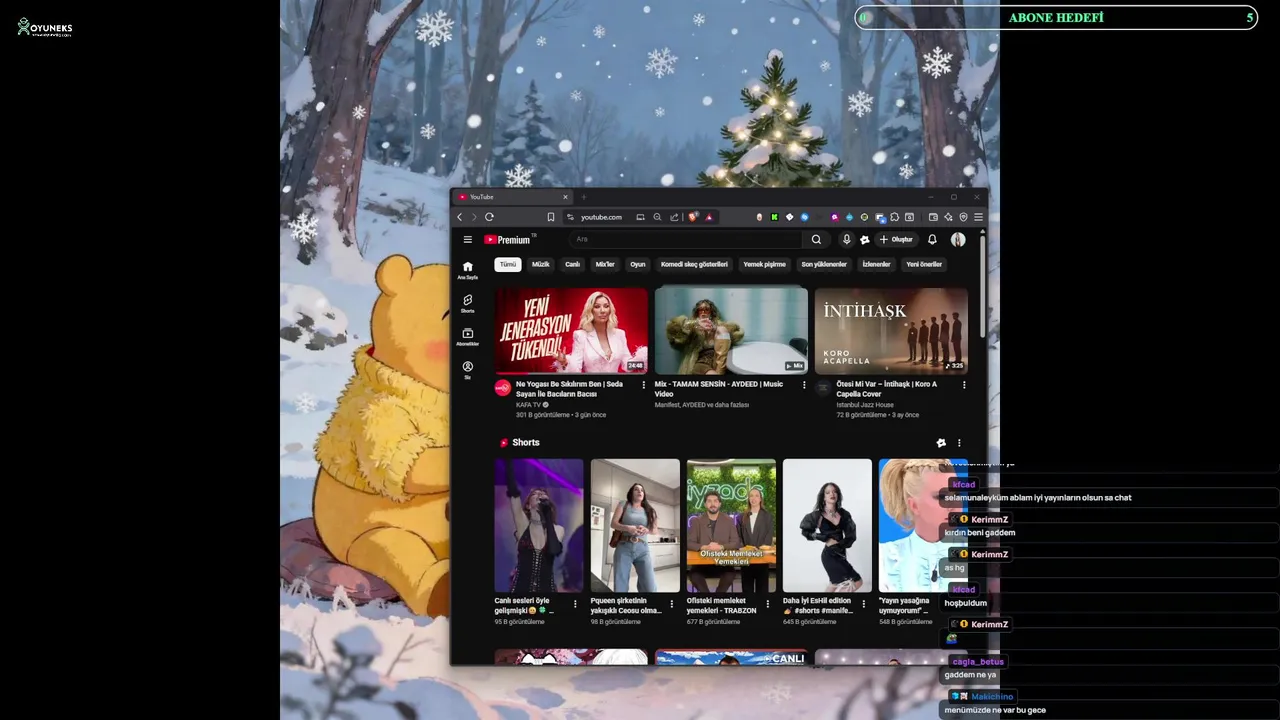Click the Brave Shields lion icon
Screen dimensions: 1280x720
pos(693,217)
